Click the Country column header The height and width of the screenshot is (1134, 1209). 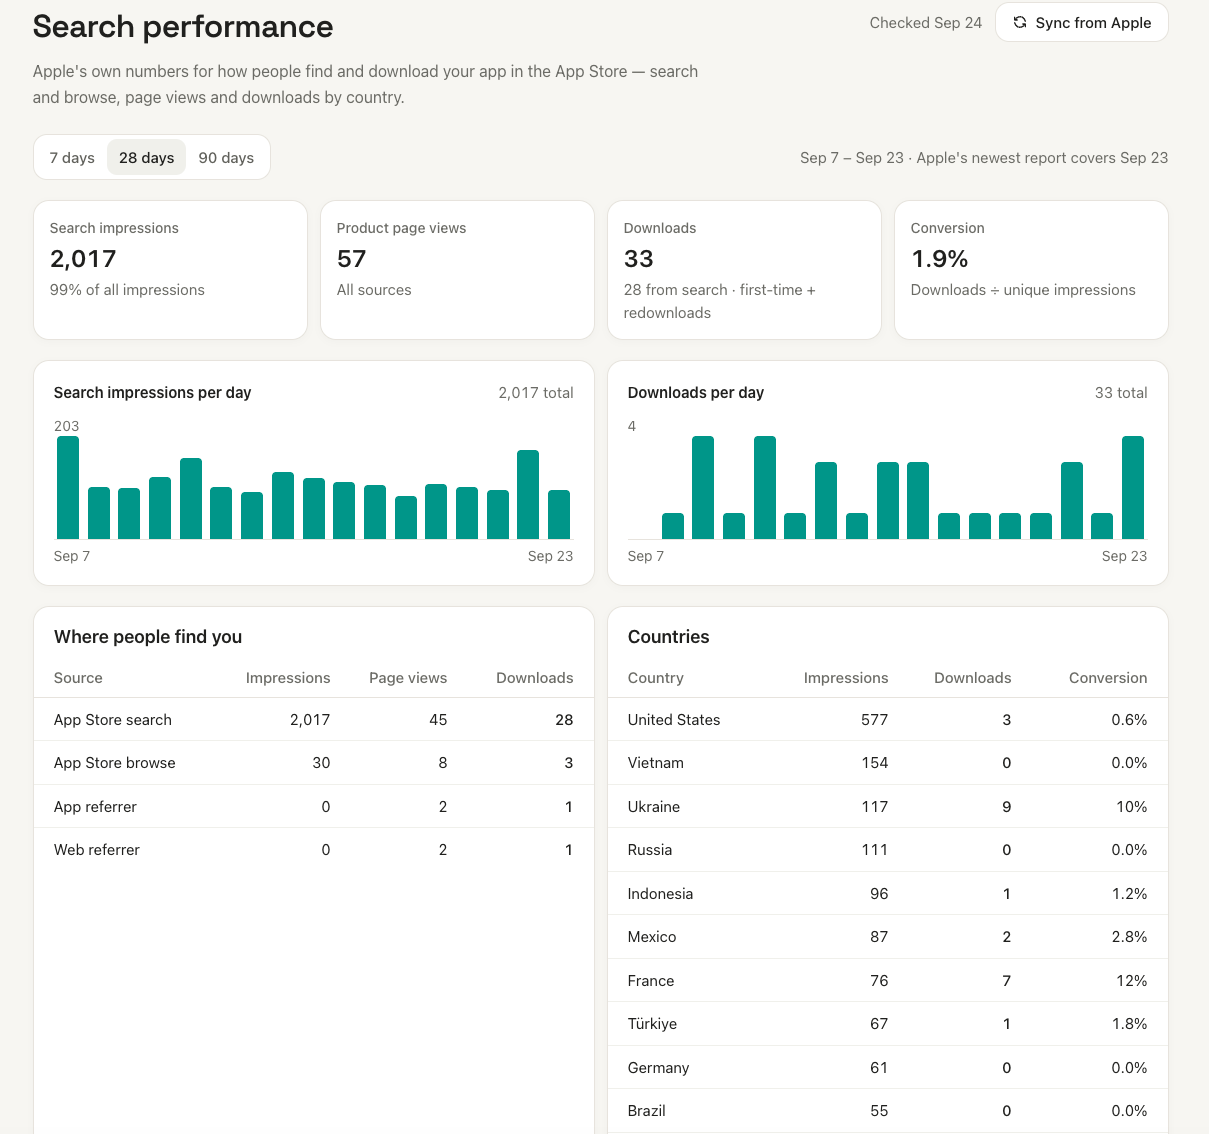[x=655, y=677]
